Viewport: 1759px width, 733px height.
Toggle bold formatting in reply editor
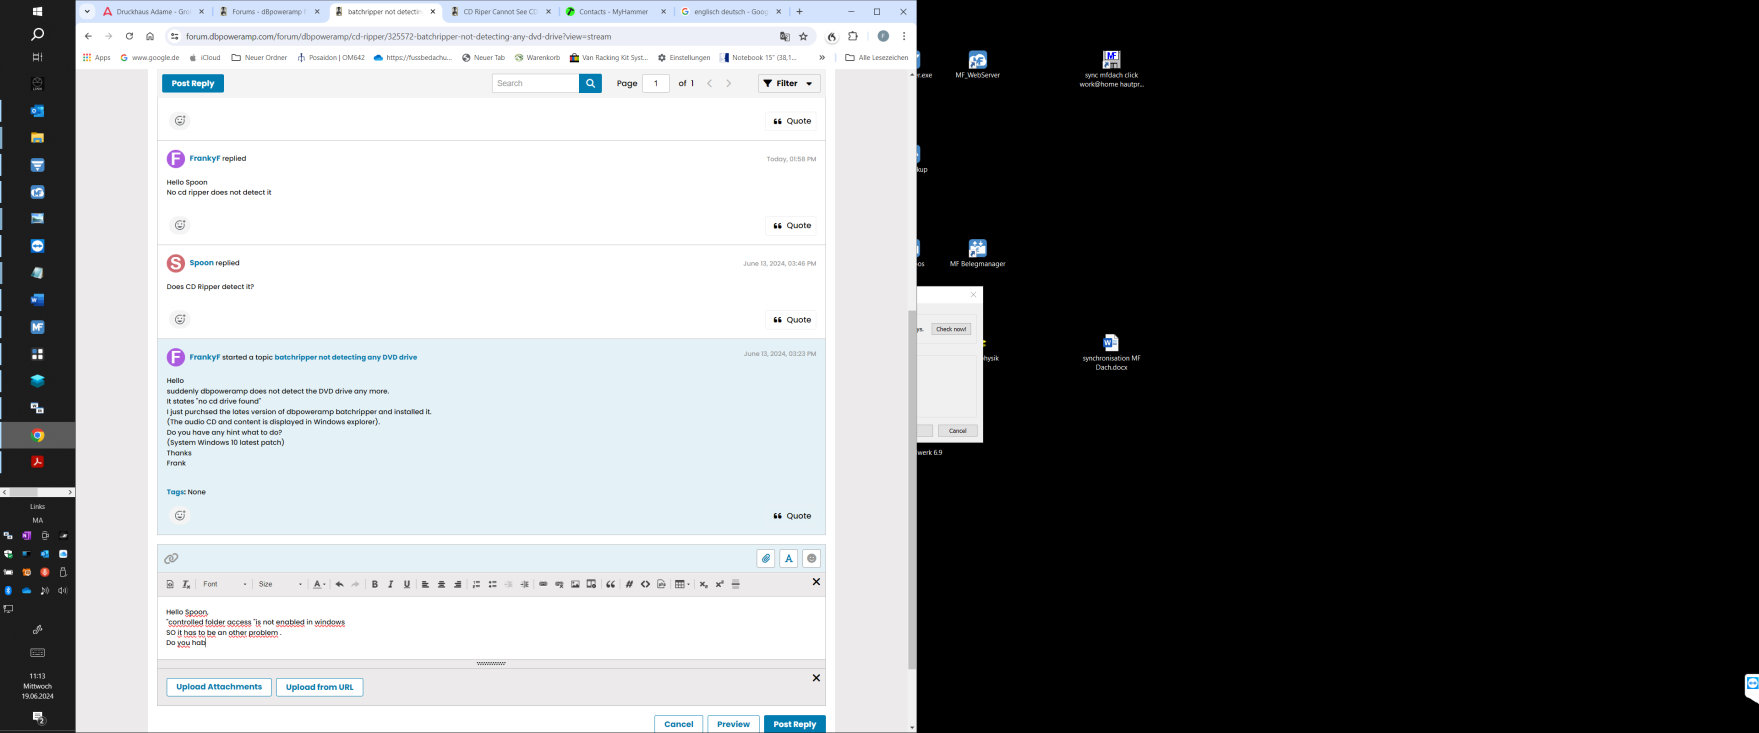click(374, 584)
